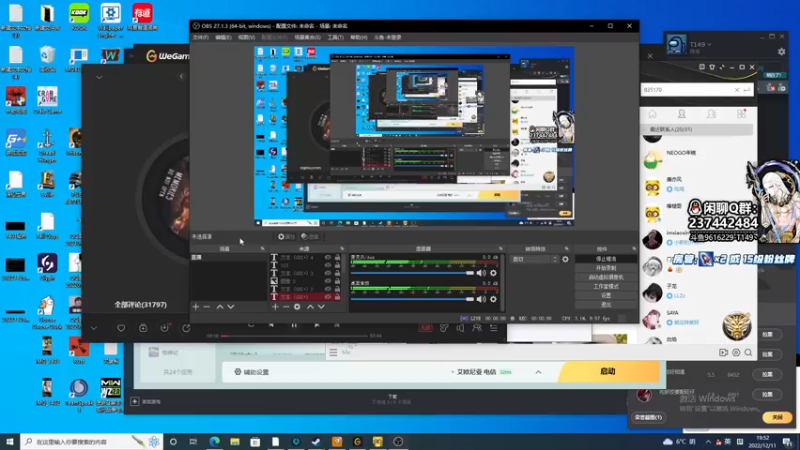Image resolution: width=800 pixels, height=450 pixels.
Task: Like the song with the heart icon
Action: click(121, 328)
